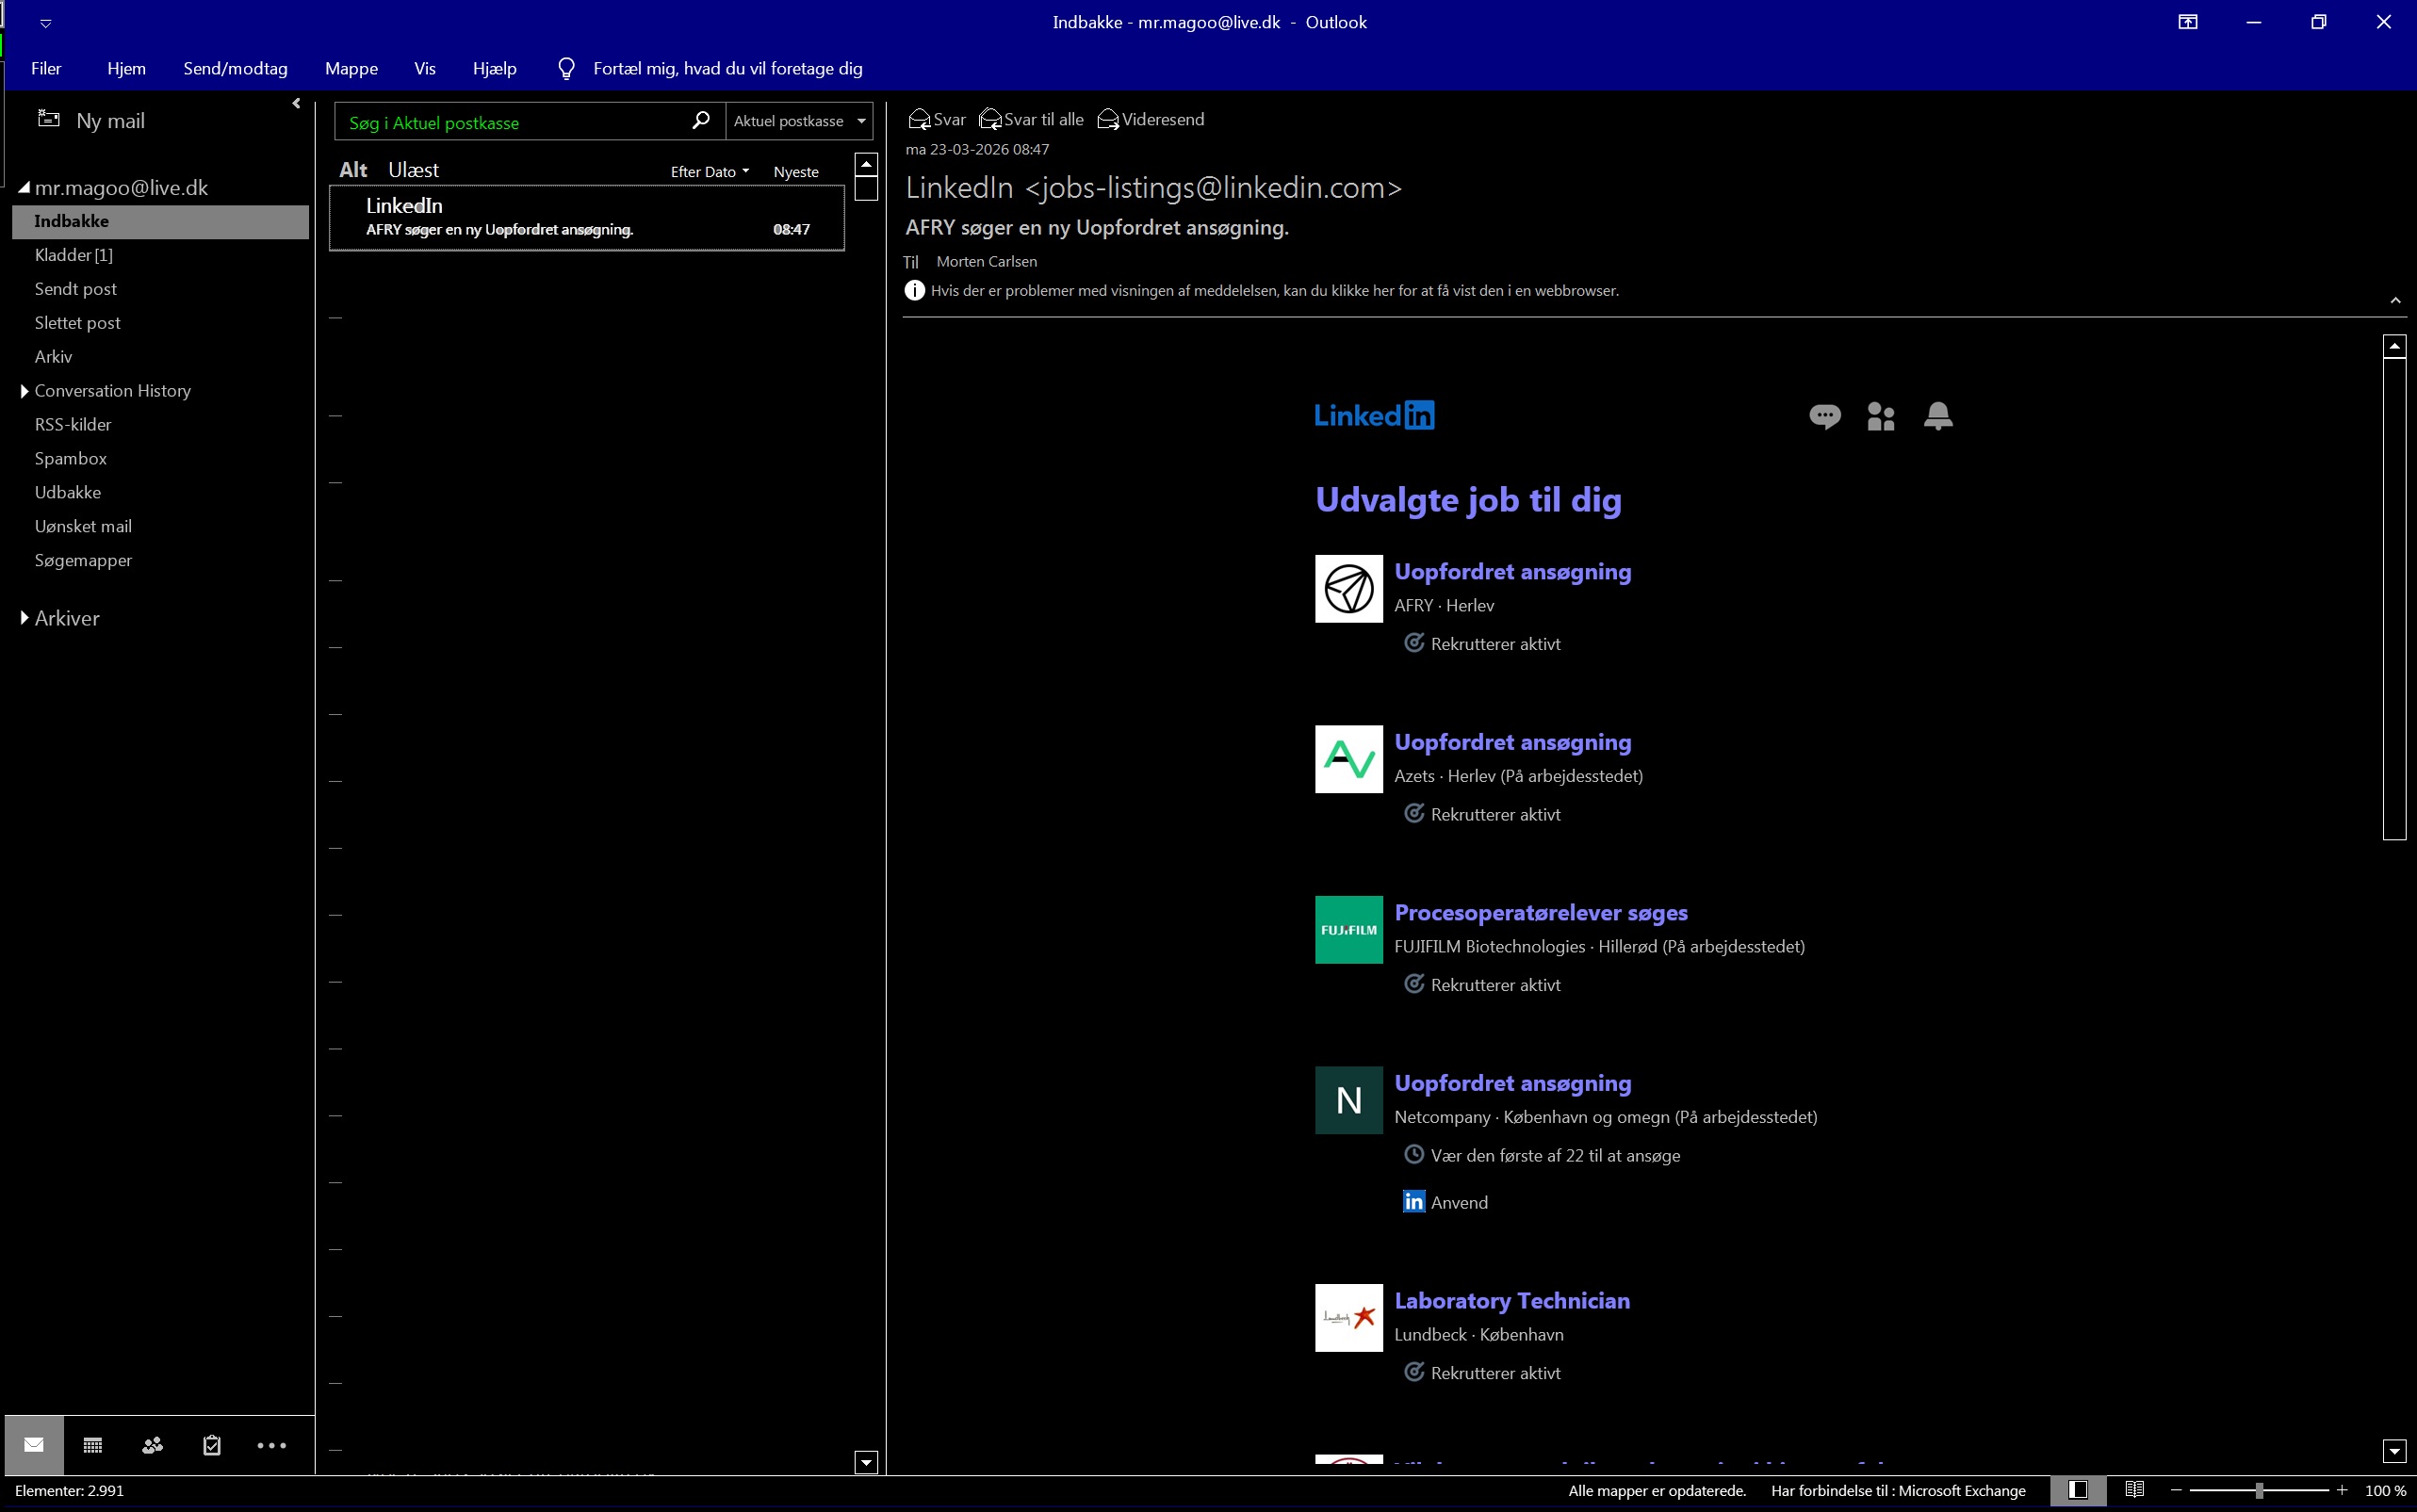Open the Uopfordret ansøgning AFRY job link
Image resolution: width=2417 pixels, height=1512 pixels.
coord(1512,572)
